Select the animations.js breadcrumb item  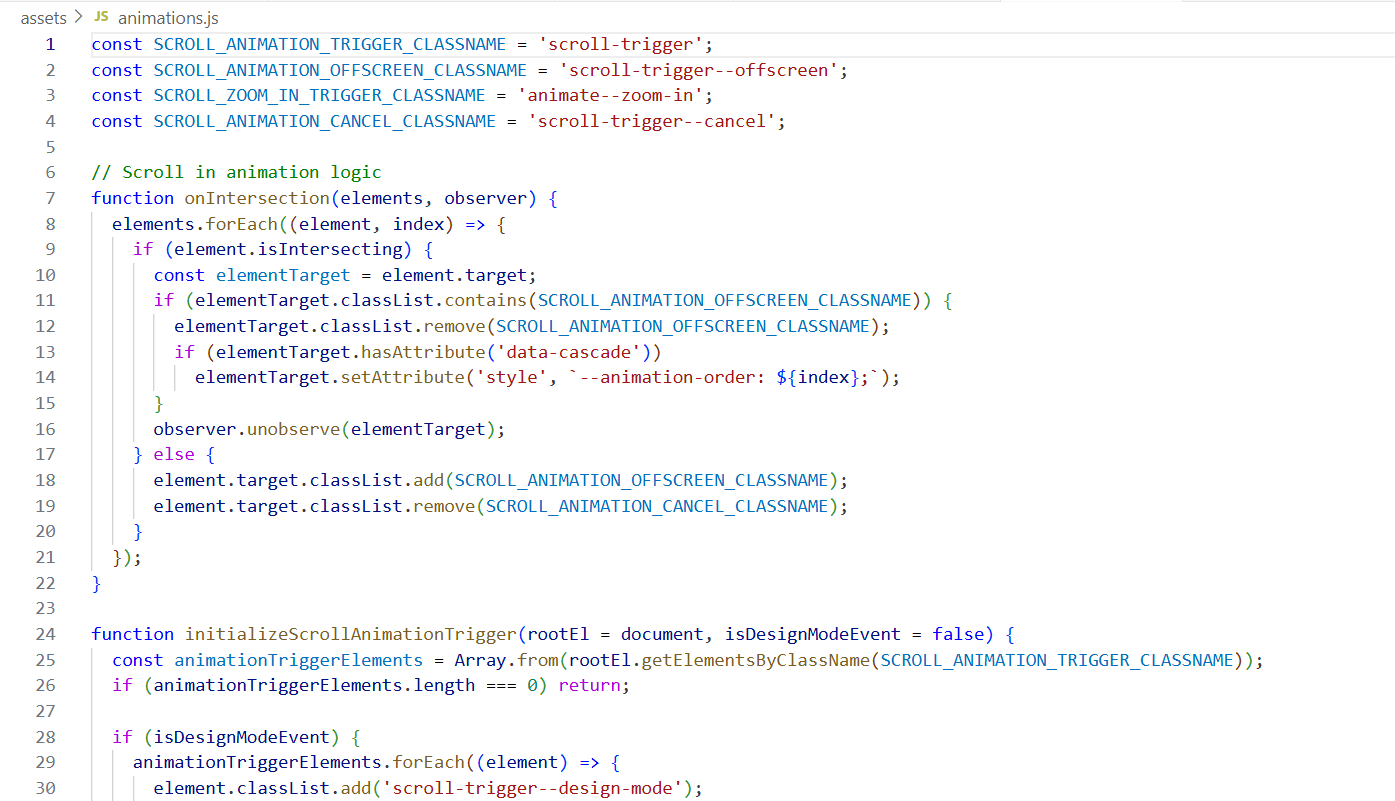tap(168, 18)
